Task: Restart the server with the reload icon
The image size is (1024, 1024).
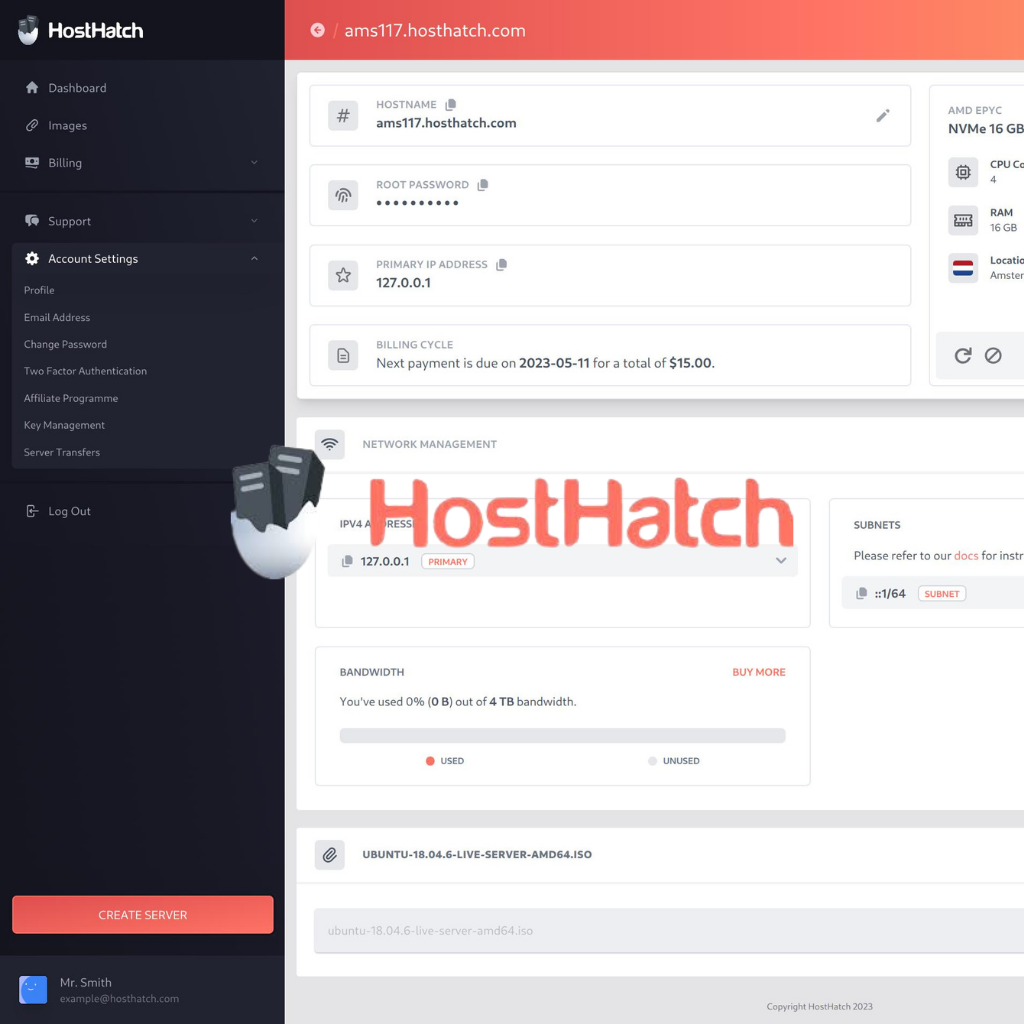Action: point(963,355)
